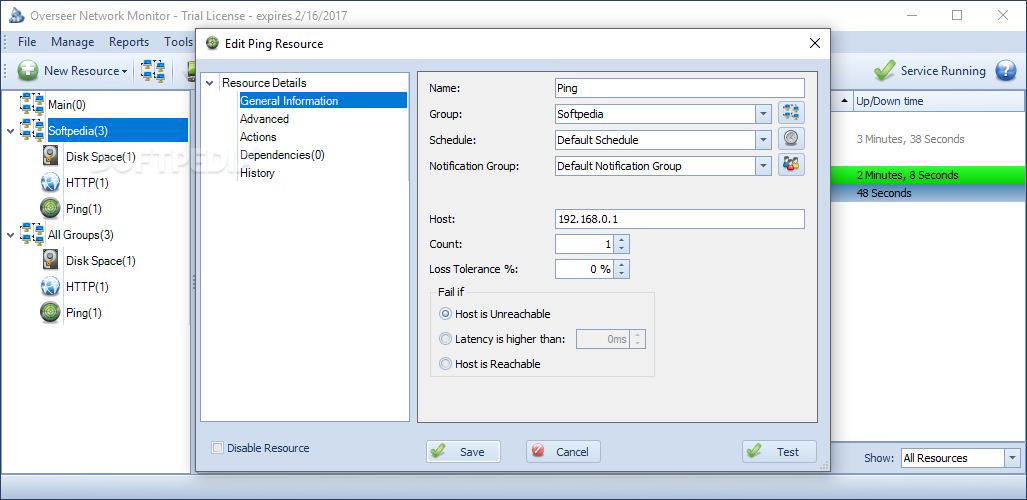This screenshot has width=1027, height=500.
Task: Click the Save button
Action: tap(463, 452)
